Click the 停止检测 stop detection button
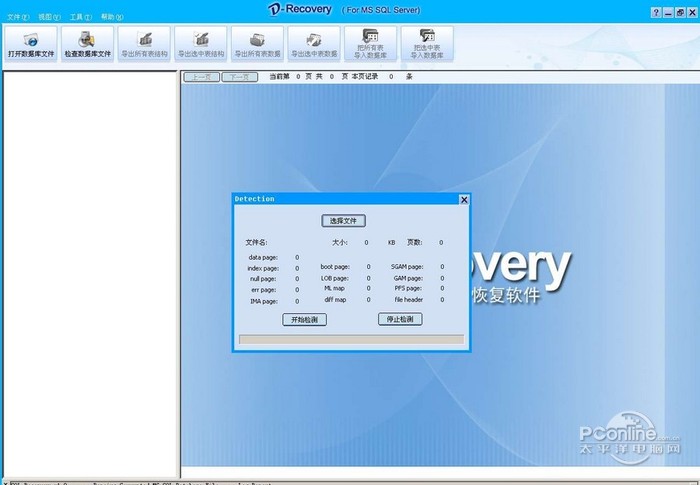Screen dimensions: 700x485 click(400, 319)
